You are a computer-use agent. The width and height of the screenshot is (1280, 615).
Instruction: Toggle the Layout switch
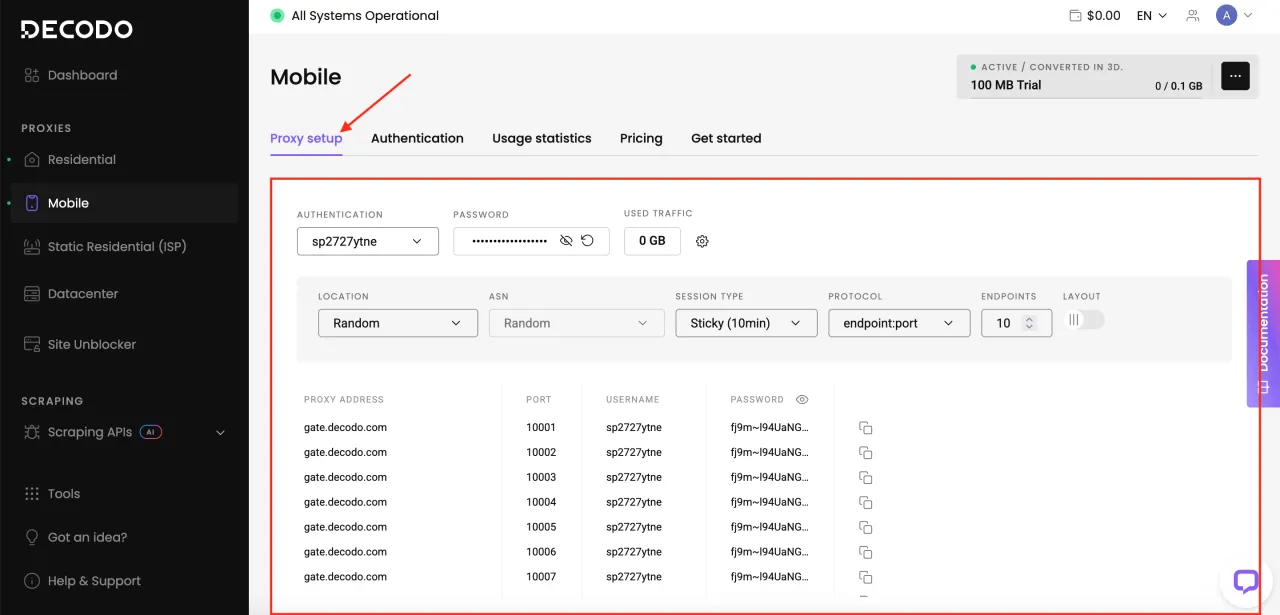click(1084, 320)
